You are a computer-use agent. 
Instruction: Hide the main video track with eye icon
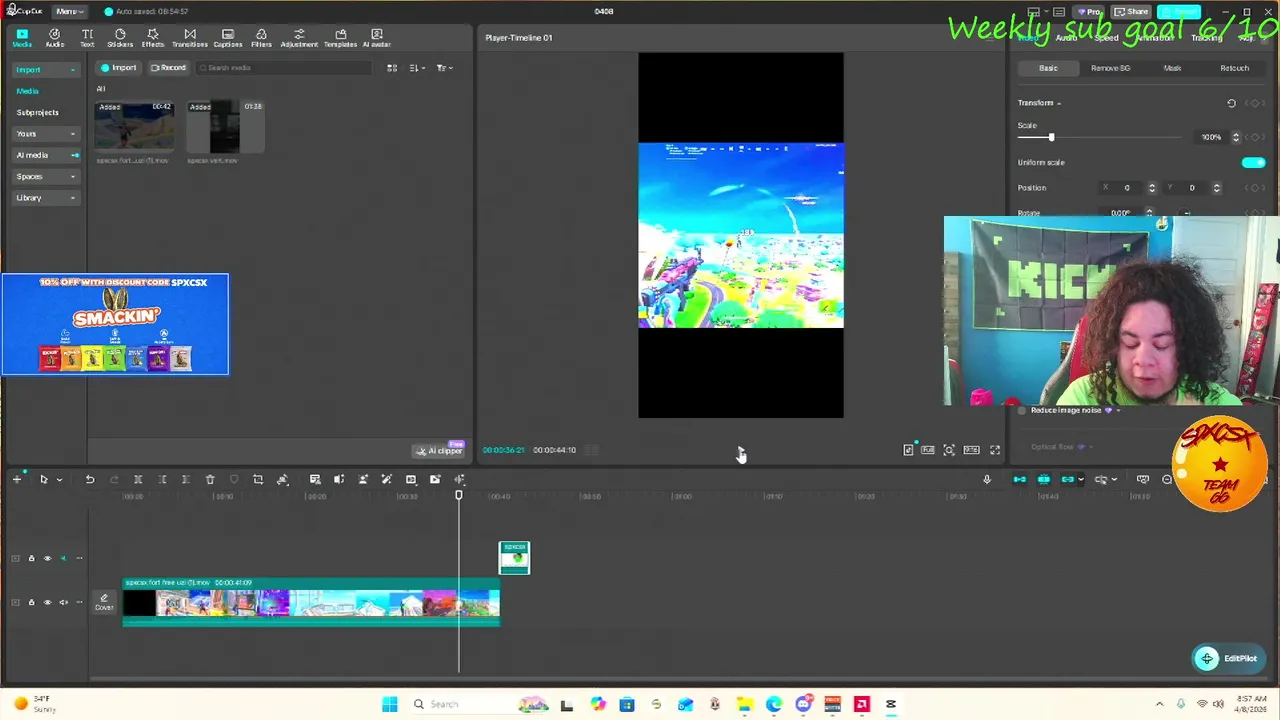47,602
